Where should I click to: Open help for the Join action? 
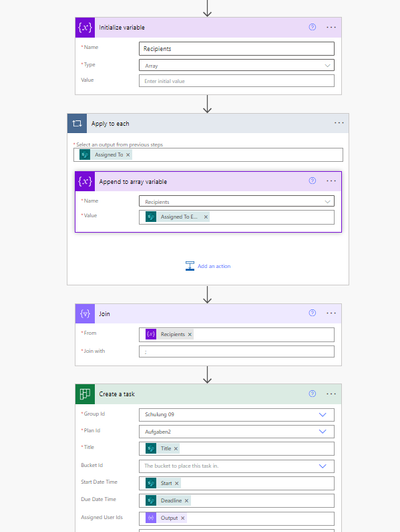coord(312,313)
